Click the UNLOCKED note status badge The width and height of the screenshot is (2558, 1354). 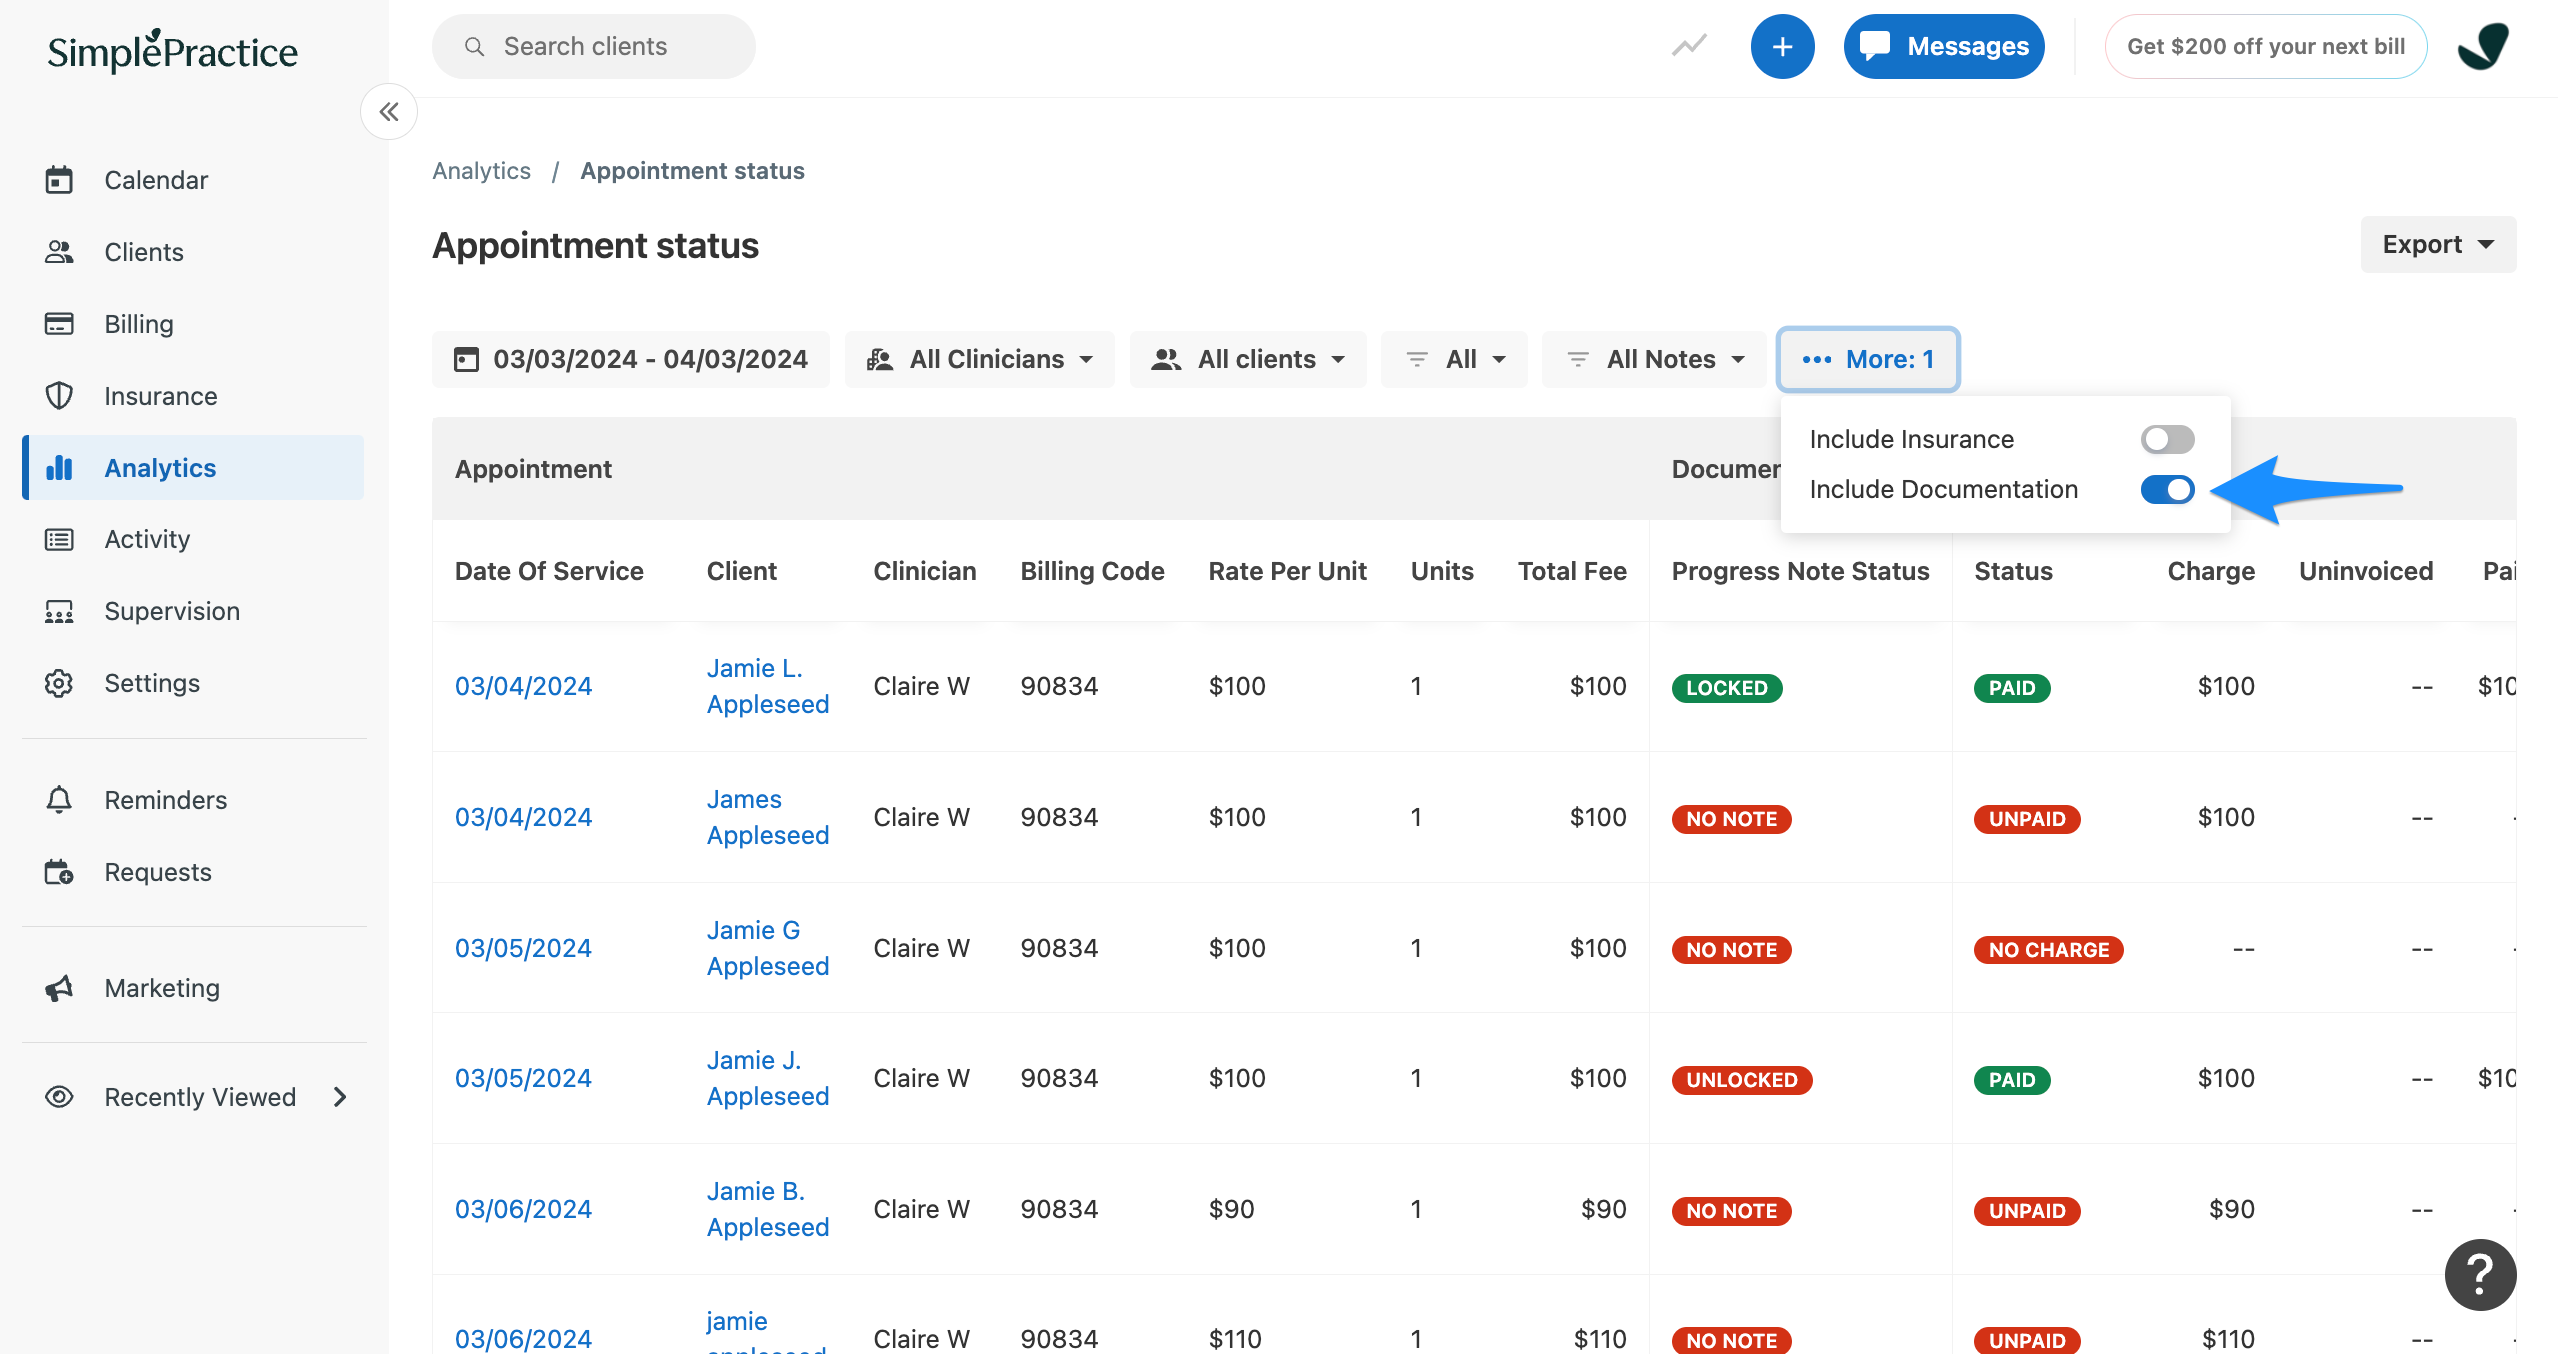click(1741, 1080)
